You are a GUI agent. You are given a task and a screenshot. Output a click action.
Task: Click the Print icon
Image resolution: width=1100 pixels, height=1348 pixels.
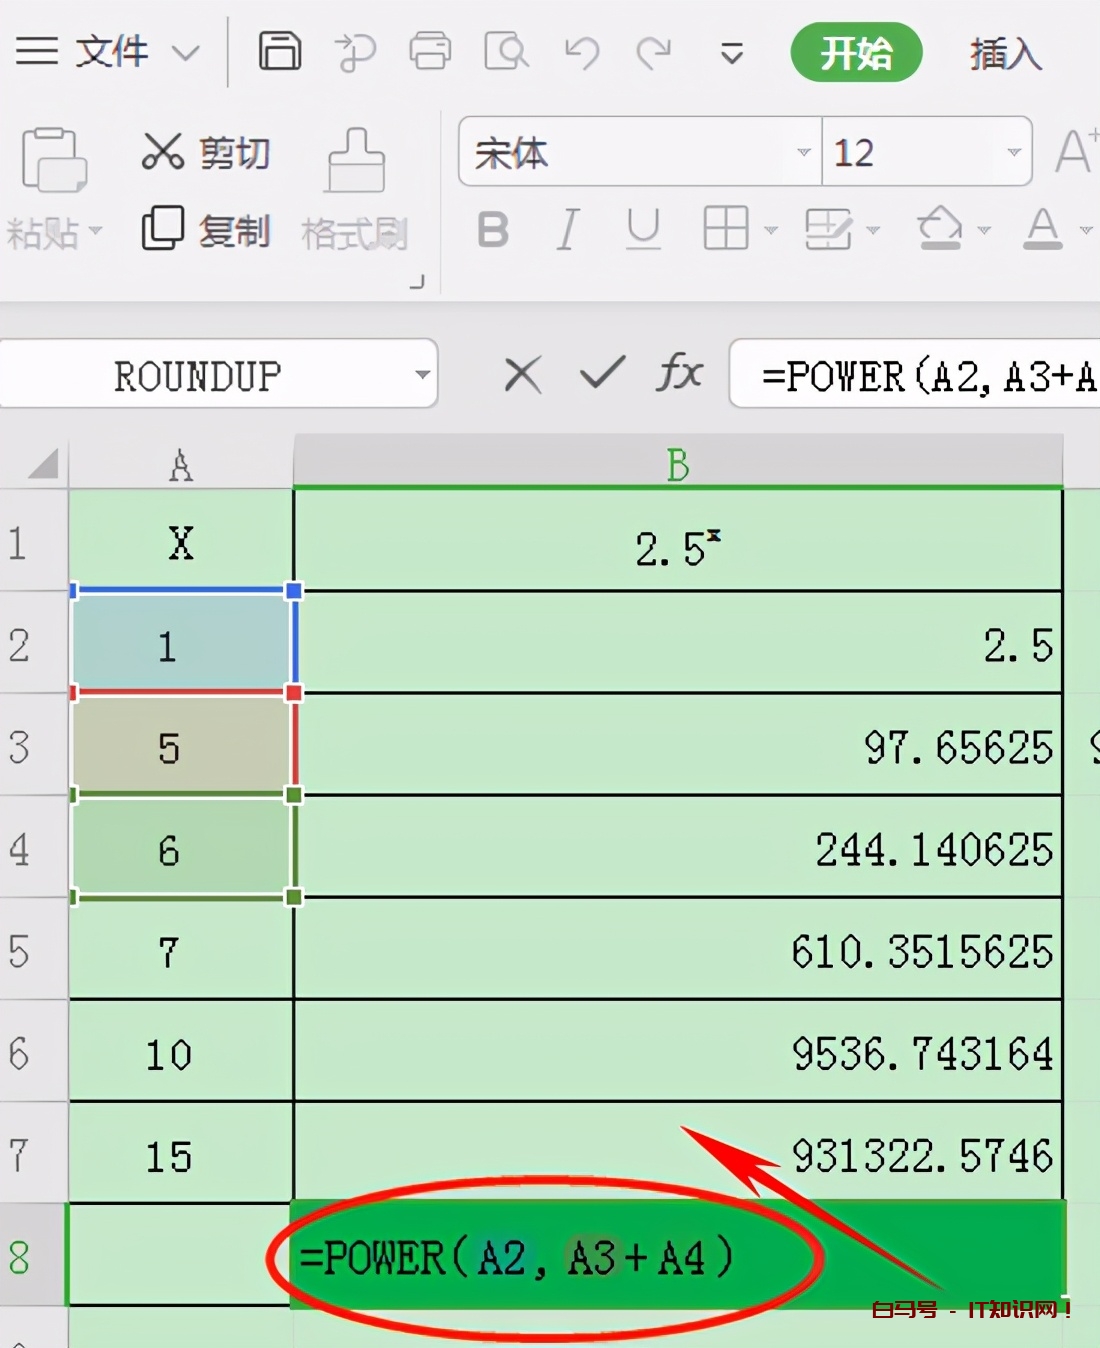tap(430, 51)
